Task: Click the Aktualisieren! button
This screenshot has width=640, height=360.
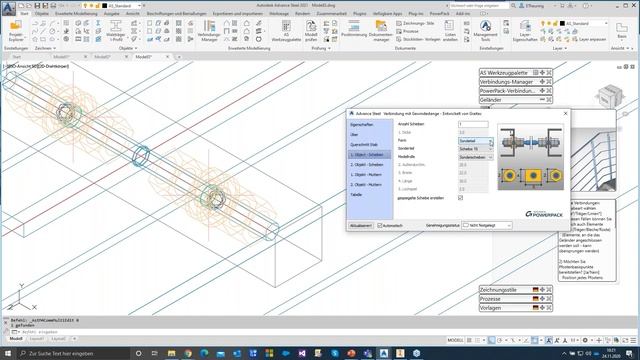Action: click(361, 225)
